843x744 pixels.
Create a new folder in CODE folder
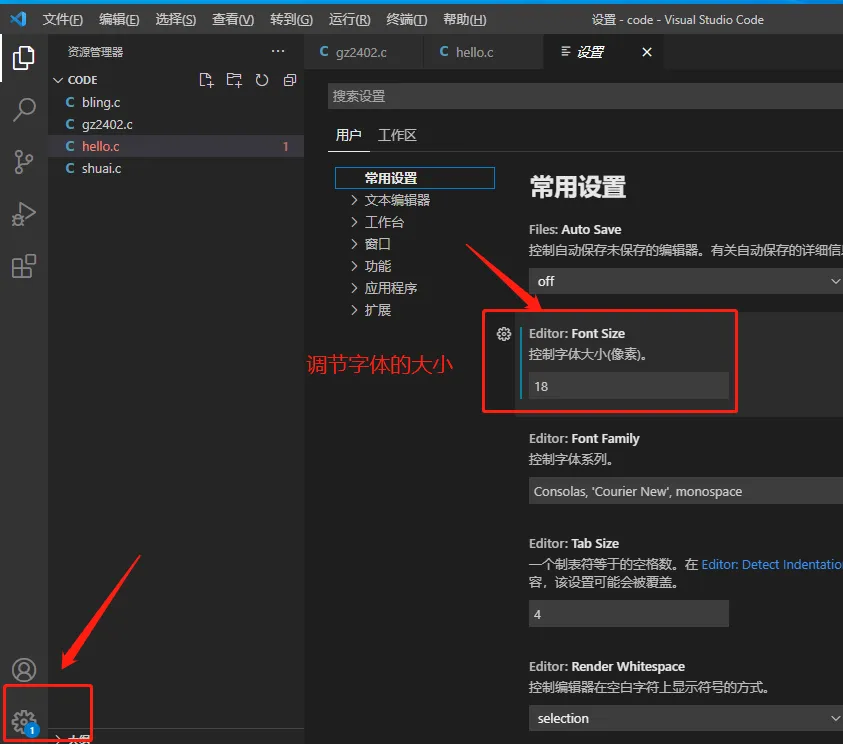234,80
